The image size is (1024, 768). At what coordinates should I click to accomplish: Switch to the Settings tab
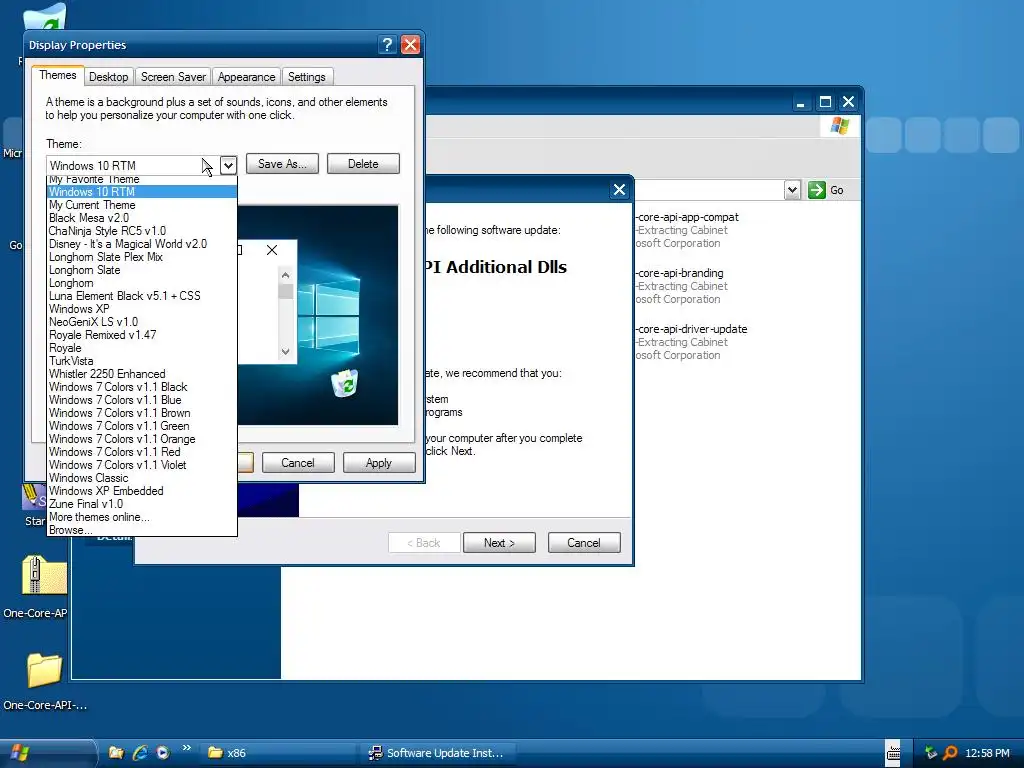click(307, 77)
